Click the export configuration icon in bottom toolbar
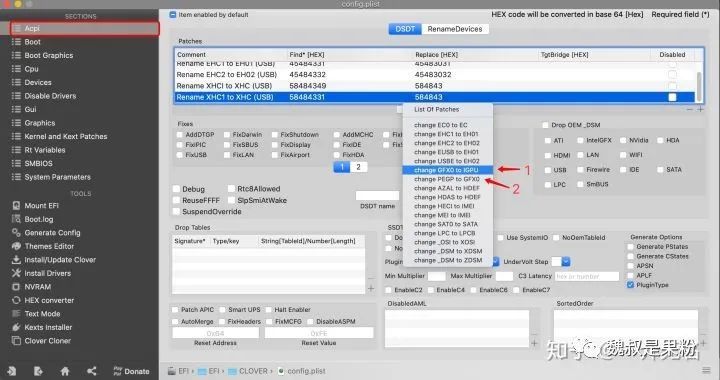This screenshot has height=380, width=720. (38, 371)
